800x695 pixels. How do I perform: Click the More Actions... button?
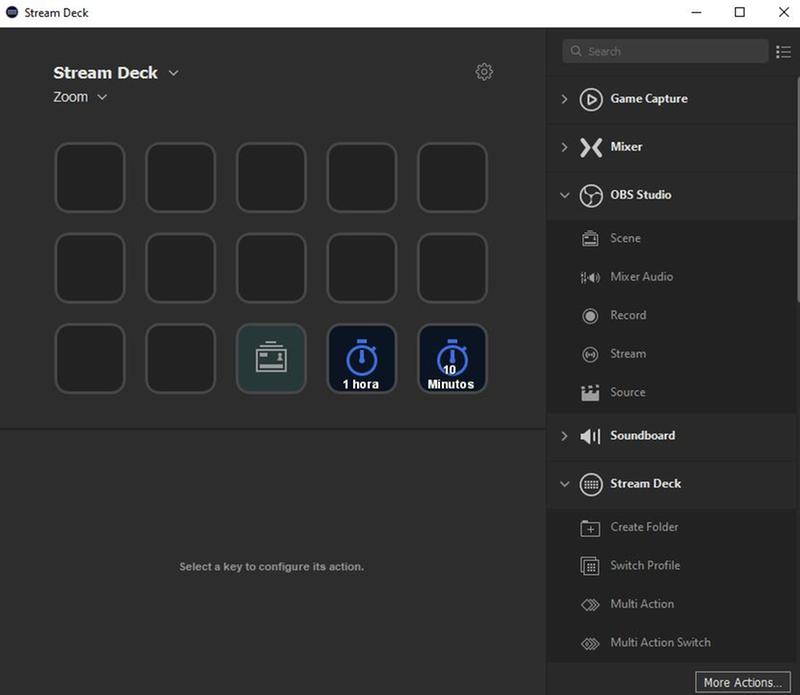point(740,682)
